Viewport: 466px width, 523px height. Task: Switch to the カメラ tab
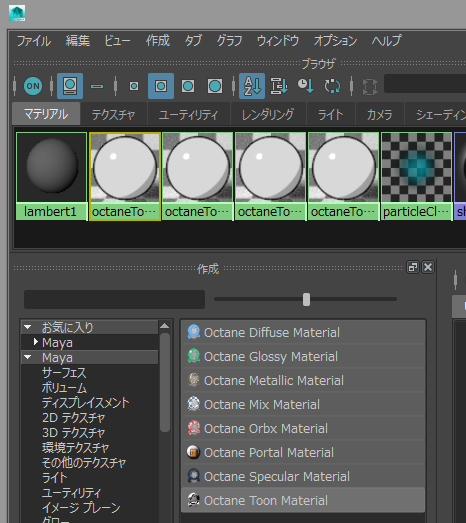(x=380, y=115)
